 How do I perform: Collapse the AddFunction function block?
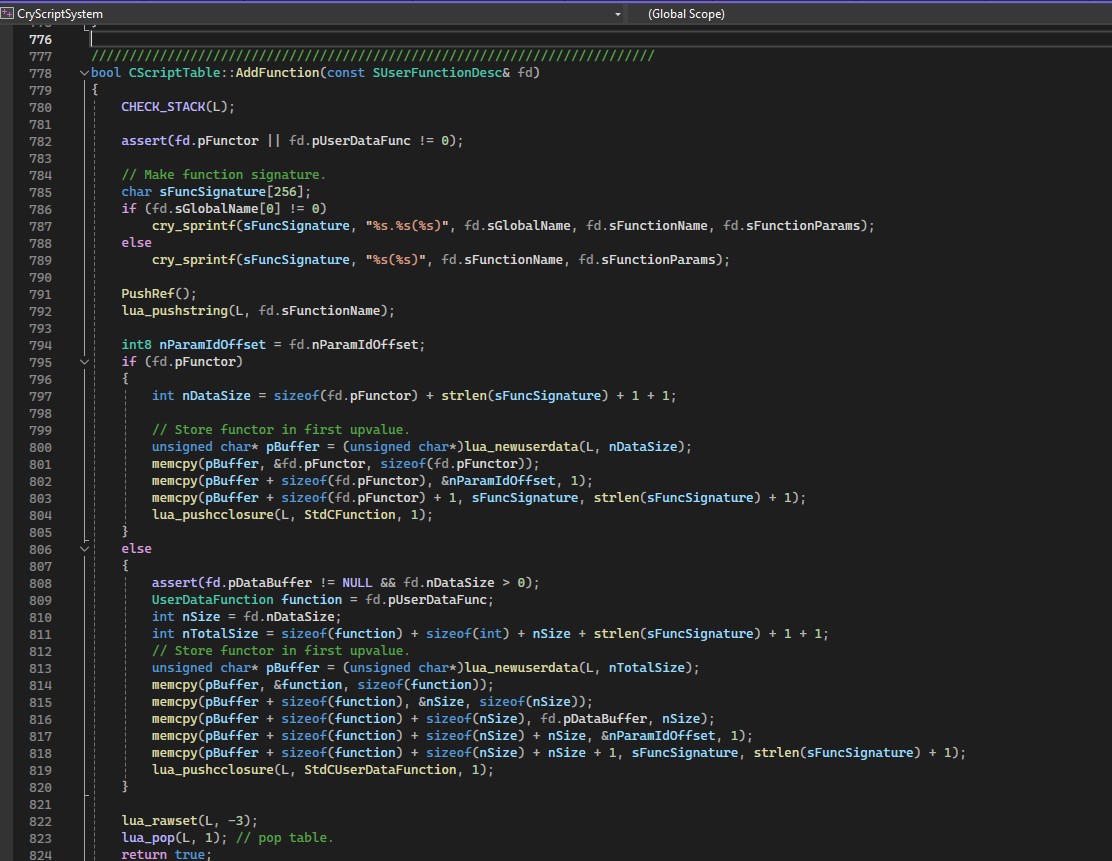pyautogui.click(x=83, y=73)
